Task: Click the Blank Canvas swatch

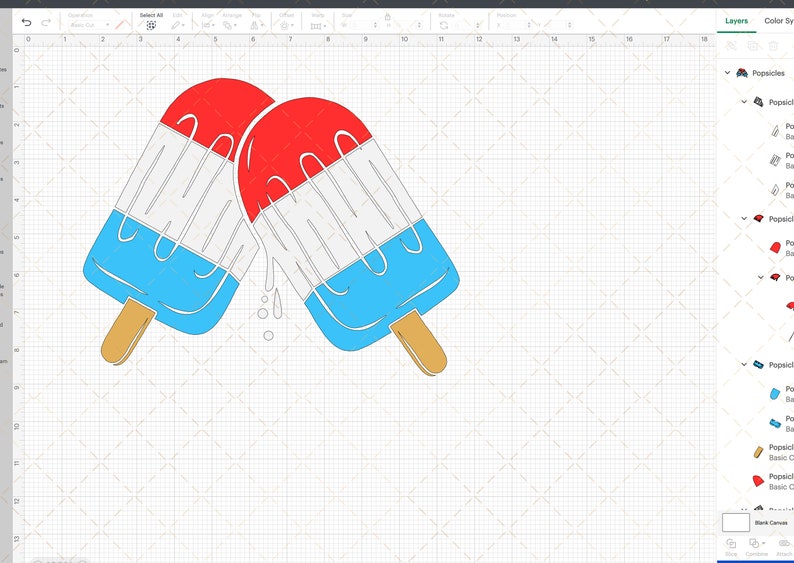Action: (x=736, y=522)
